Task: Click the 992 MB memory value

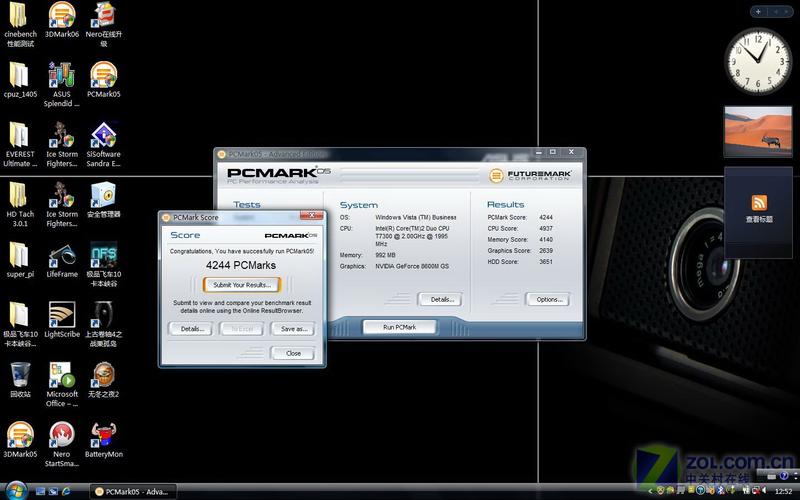Action: coord(385,255)
